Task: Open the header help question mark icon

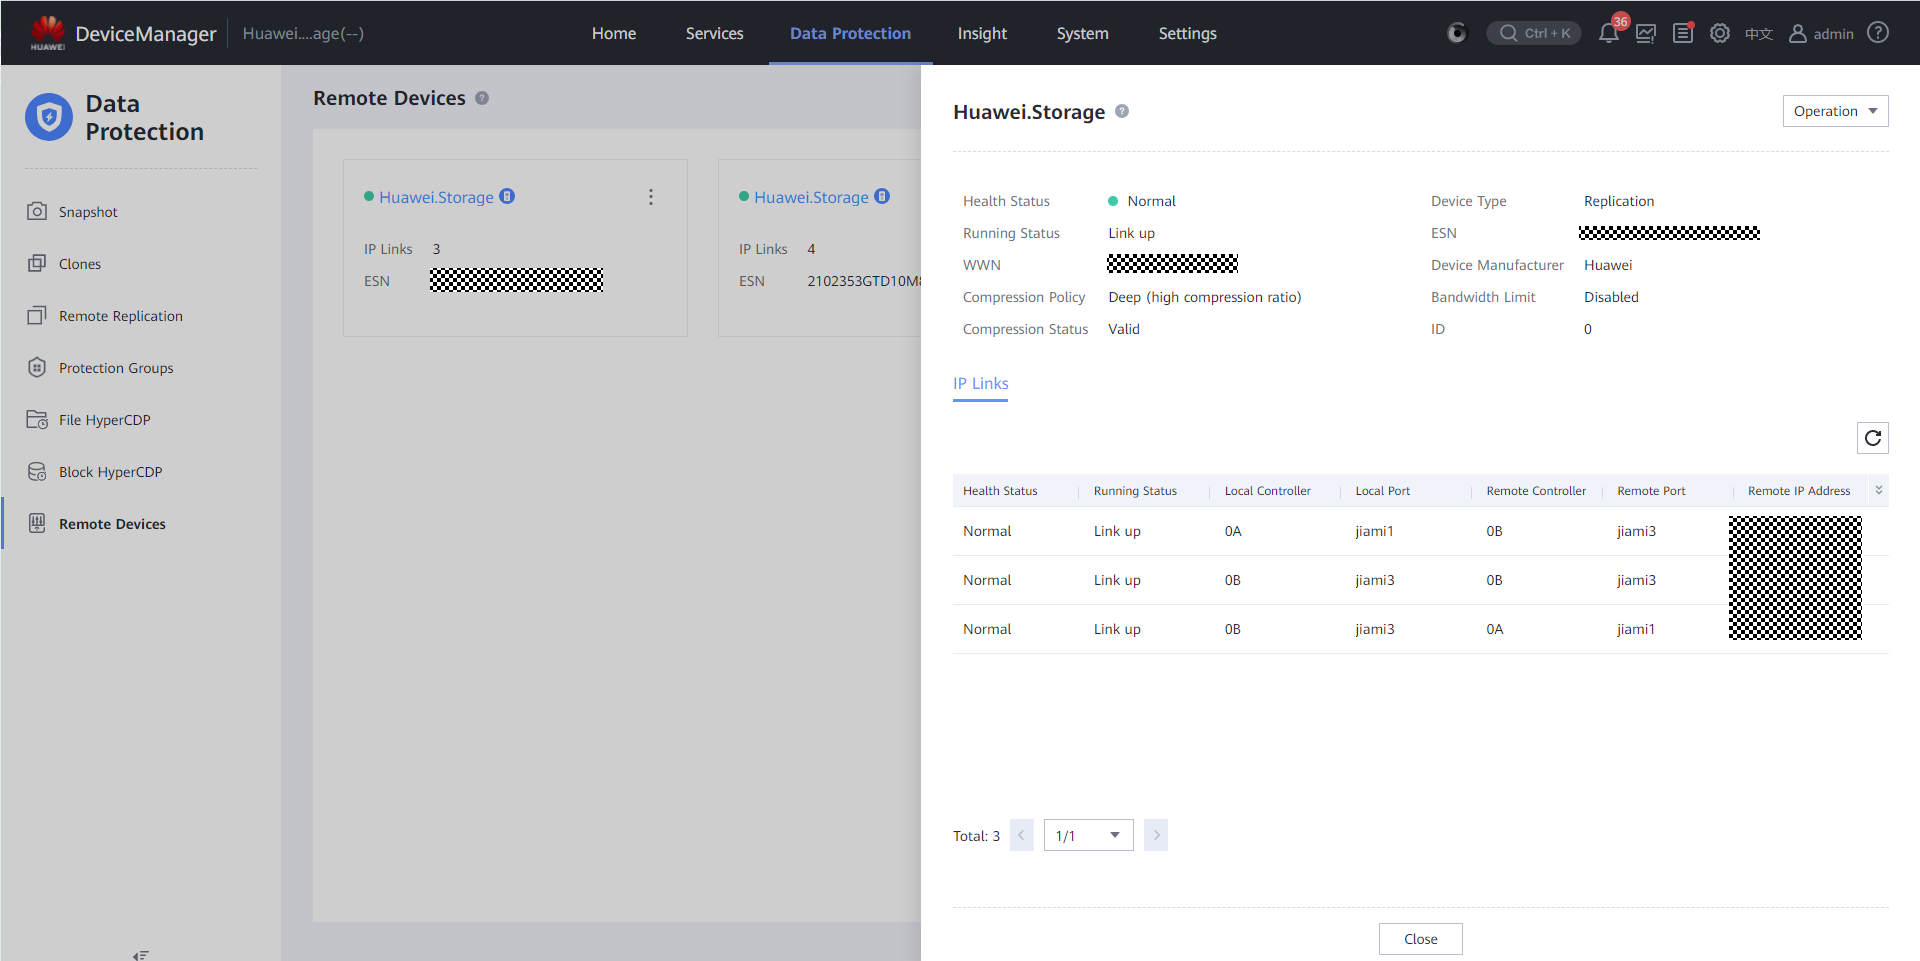Action: [1878, 33]
